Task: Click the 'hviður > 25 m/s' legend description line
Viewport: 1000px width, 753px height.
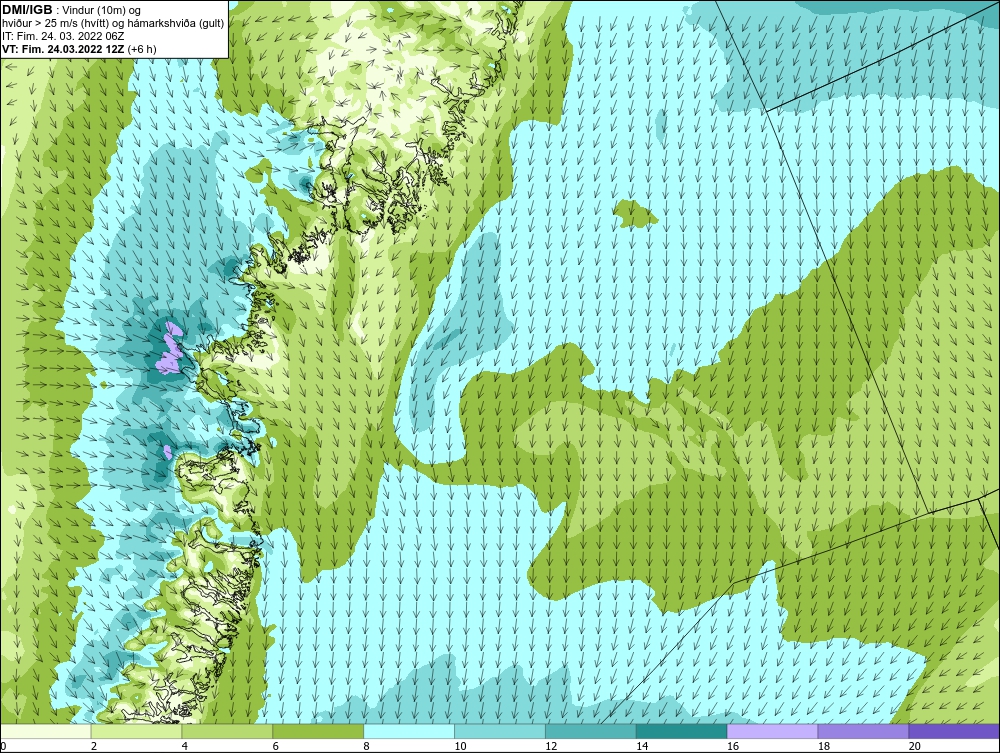Action: (x=113, y=23)
